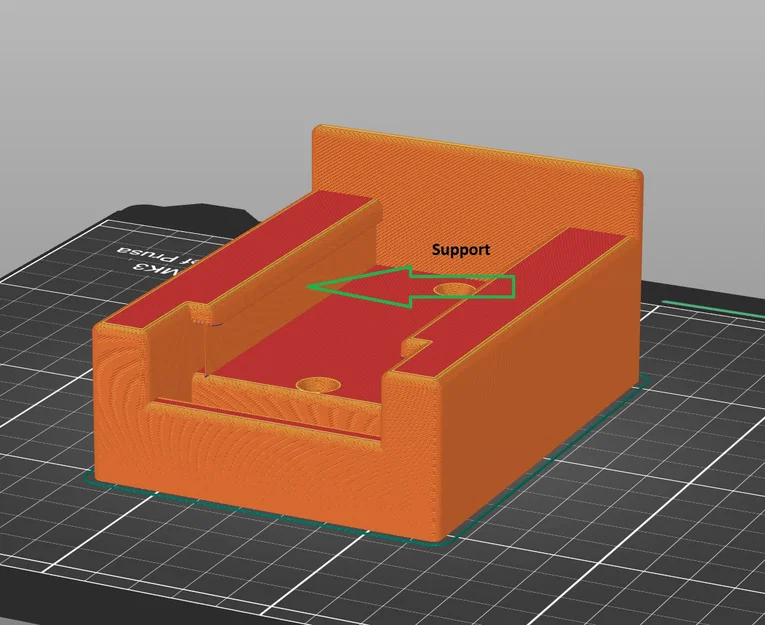Select the left rail's red top surface
765x625 pixels.
click(239, 258)
